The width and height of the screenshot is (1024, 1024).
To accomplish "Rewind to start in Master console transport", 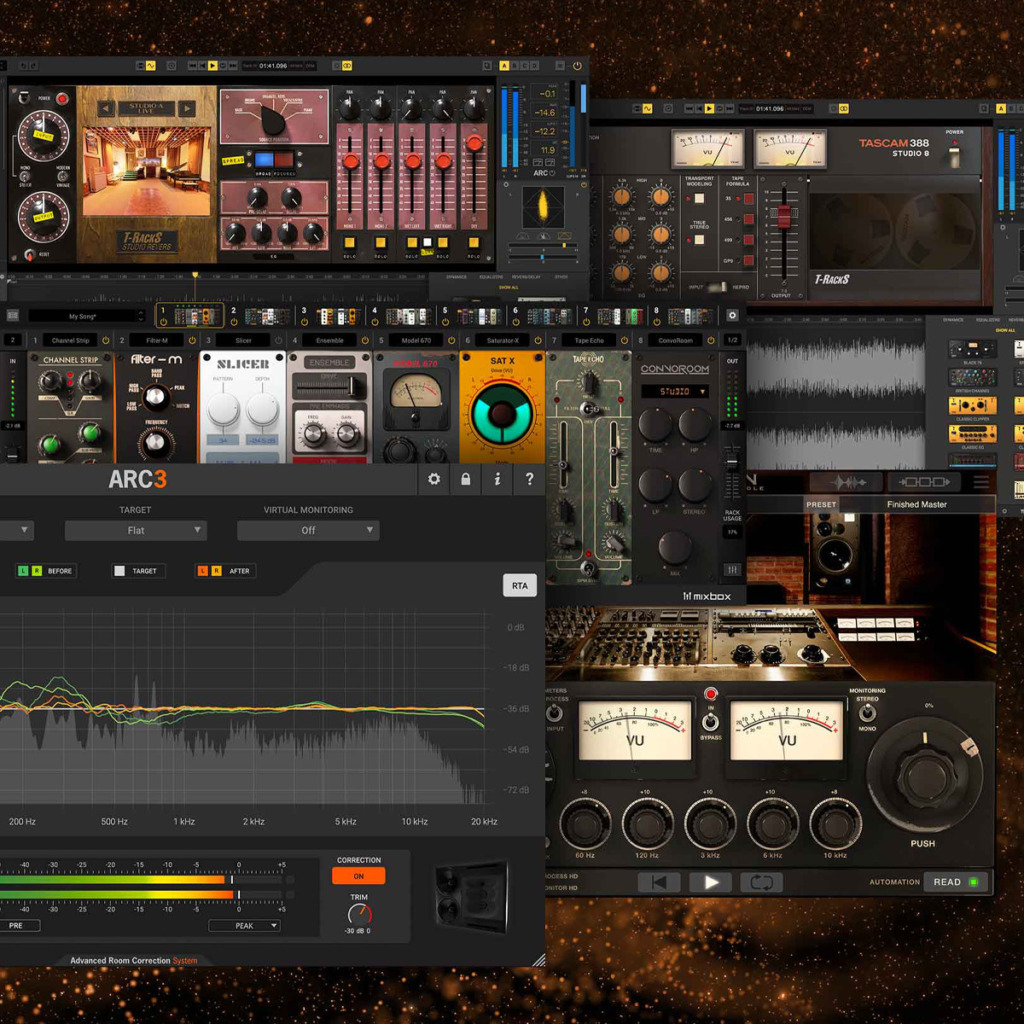I will coord(659,882).
